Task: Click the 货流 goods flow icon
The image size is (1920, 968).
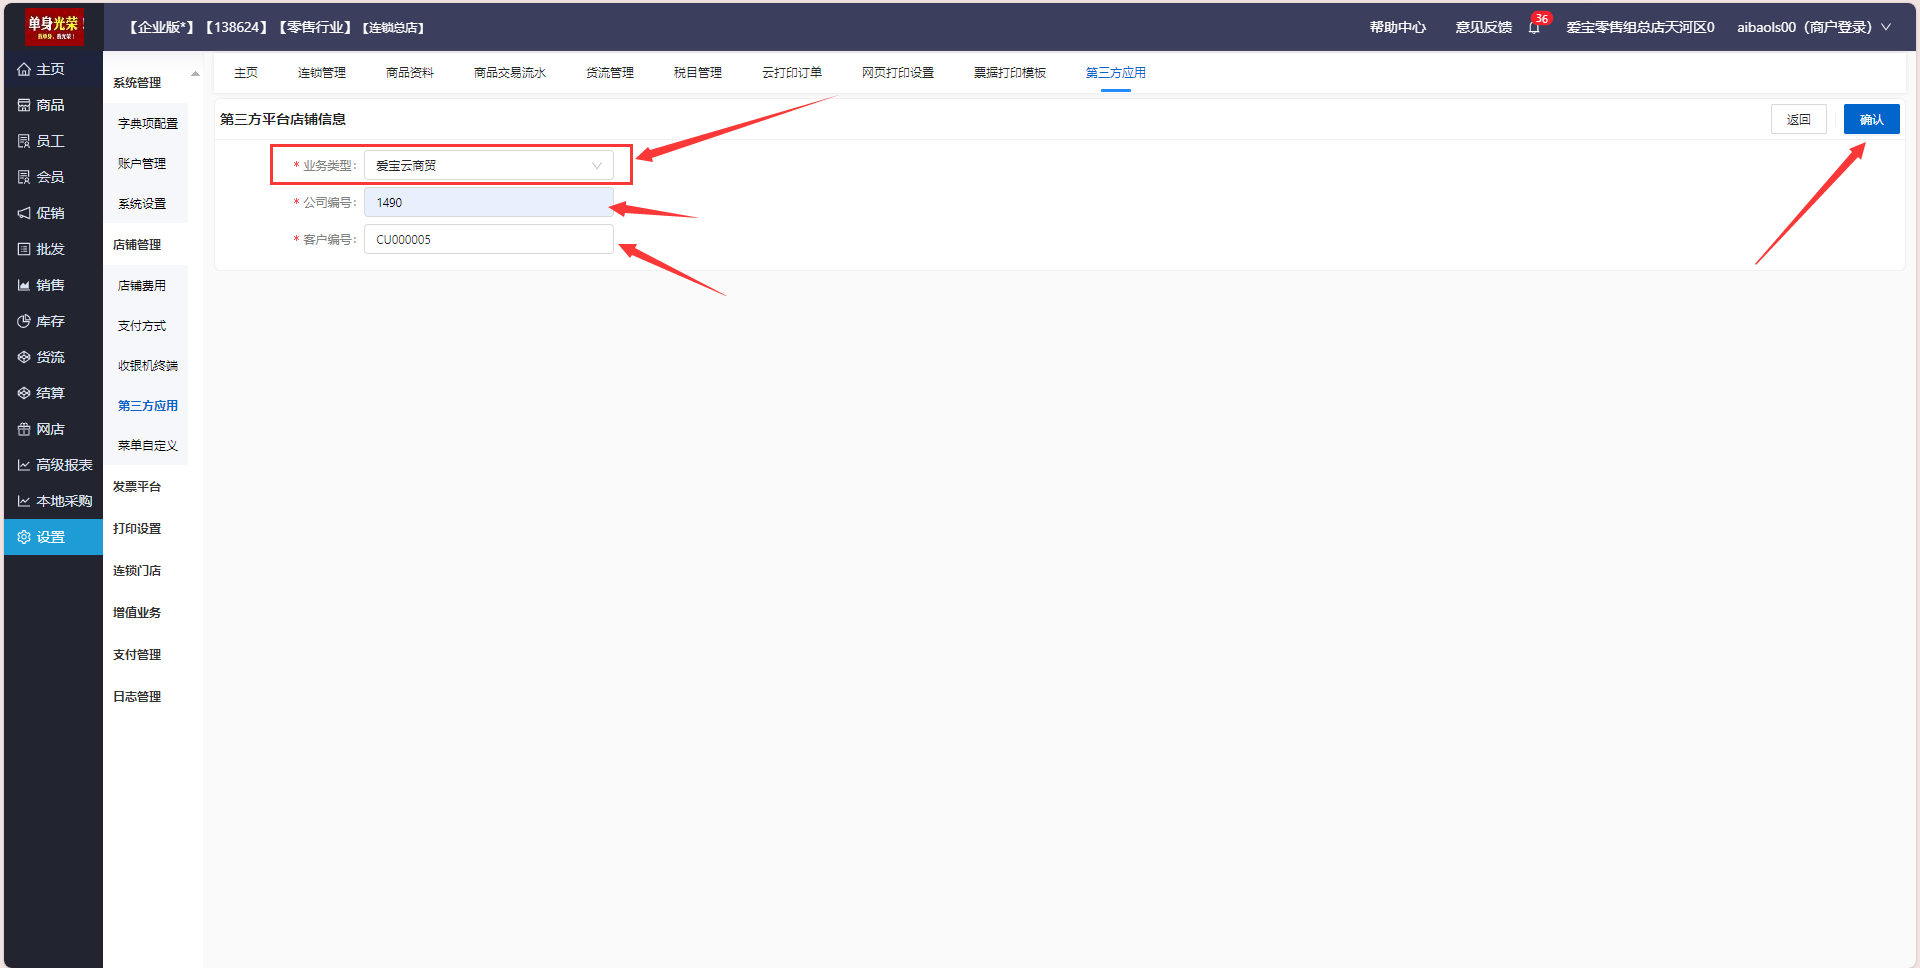Action: 24,358
